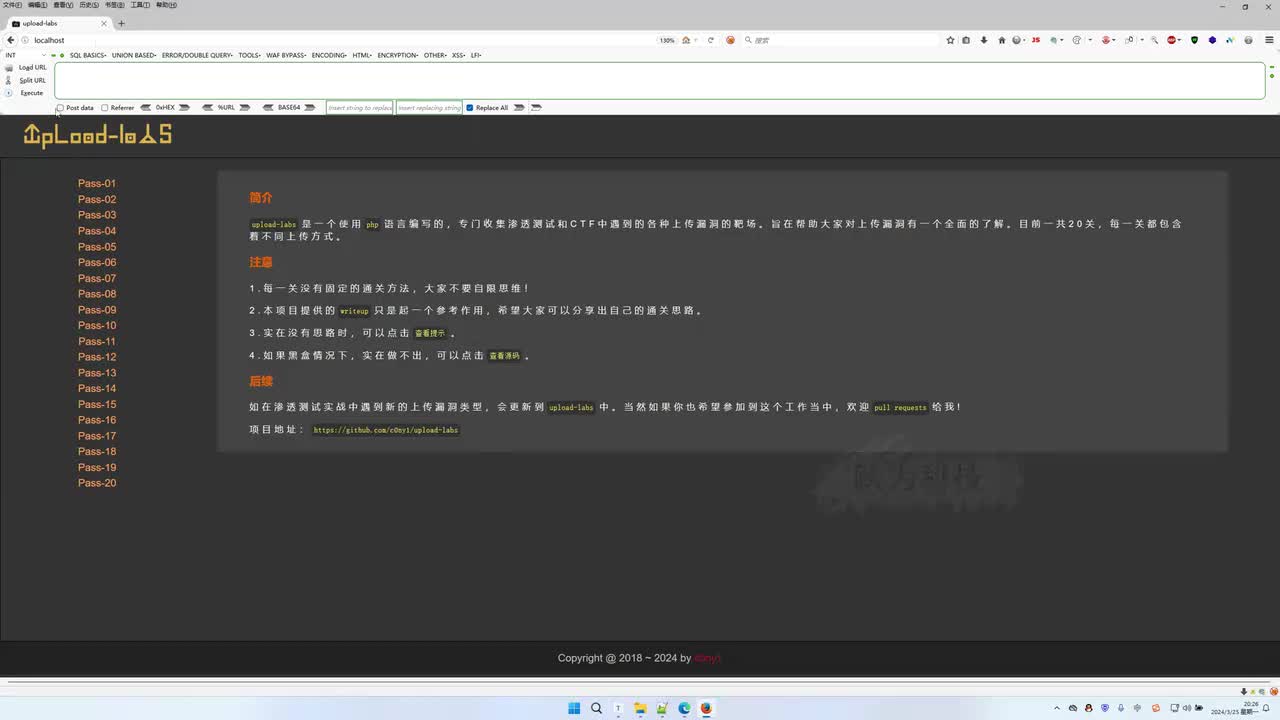1280x720 pixels.
Task: Open the new tab plus button
Action: coord(122,23)
